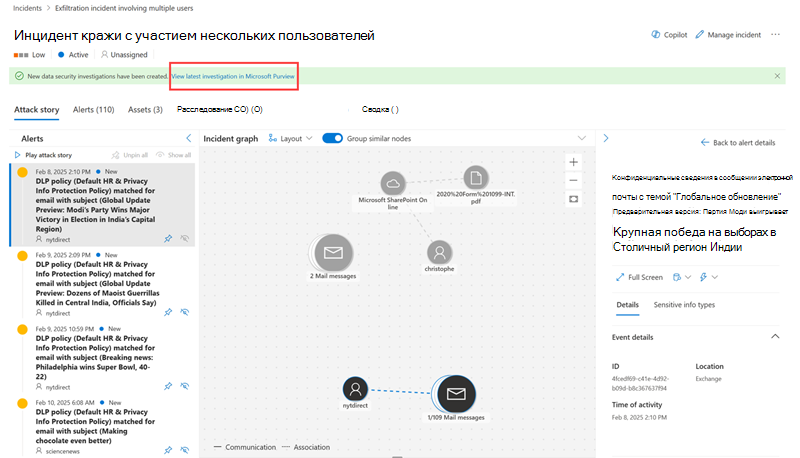The height and width of the screenshot is (458, 800).
Task: Open the lightning actions dropdown
Action: point(709,277)
